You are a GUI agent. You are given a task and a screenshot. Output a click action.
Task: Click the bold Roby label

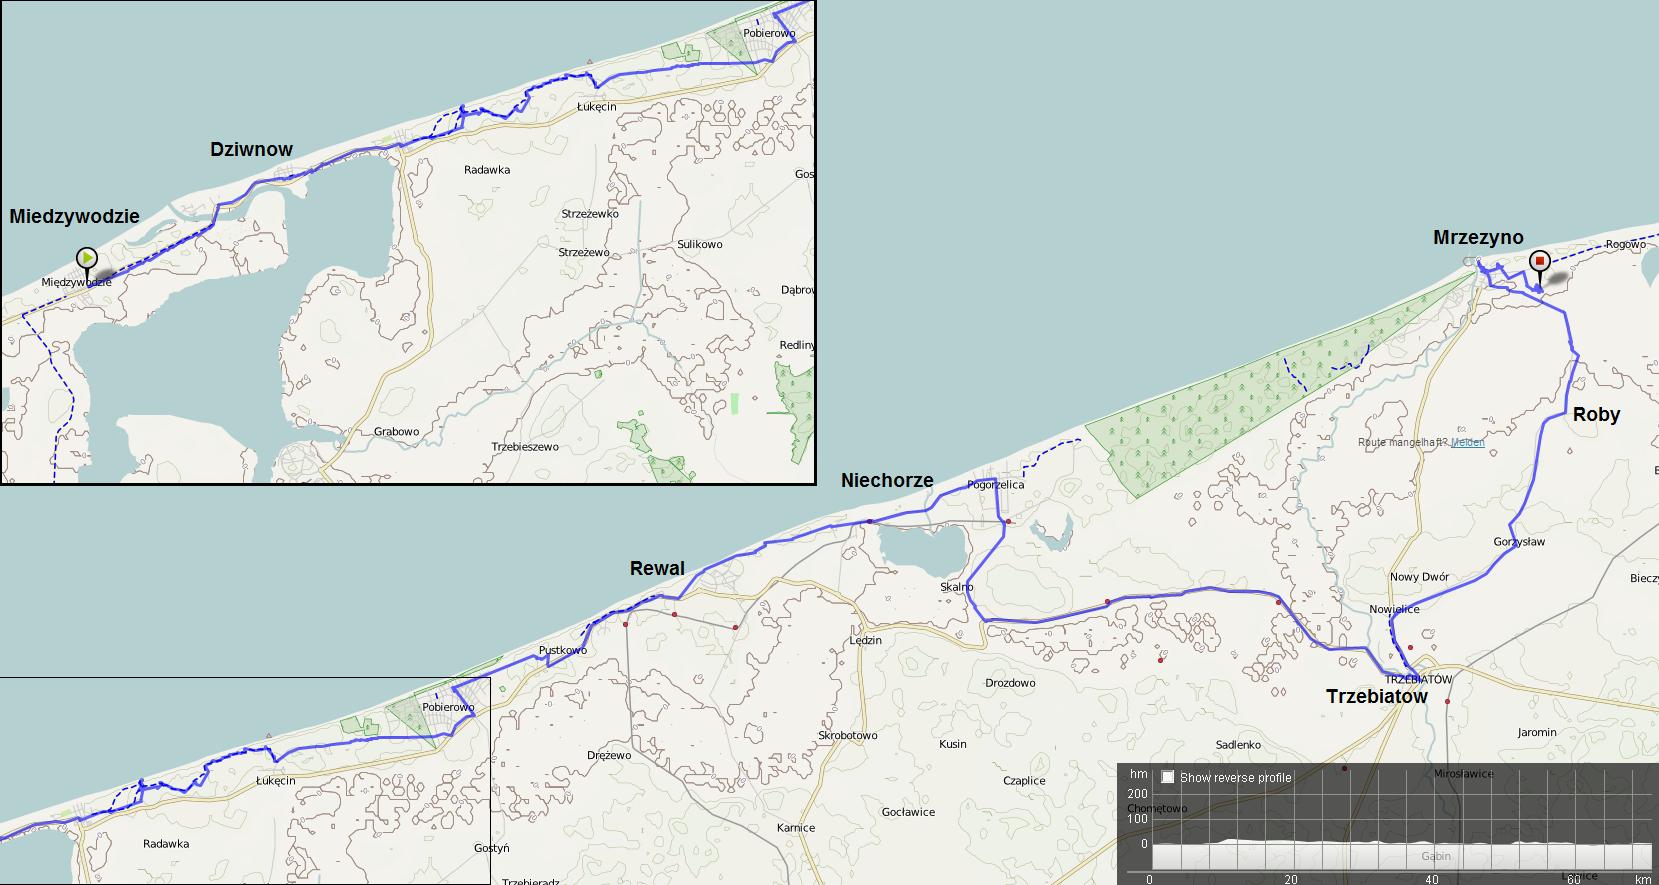tap(1596, 415)
